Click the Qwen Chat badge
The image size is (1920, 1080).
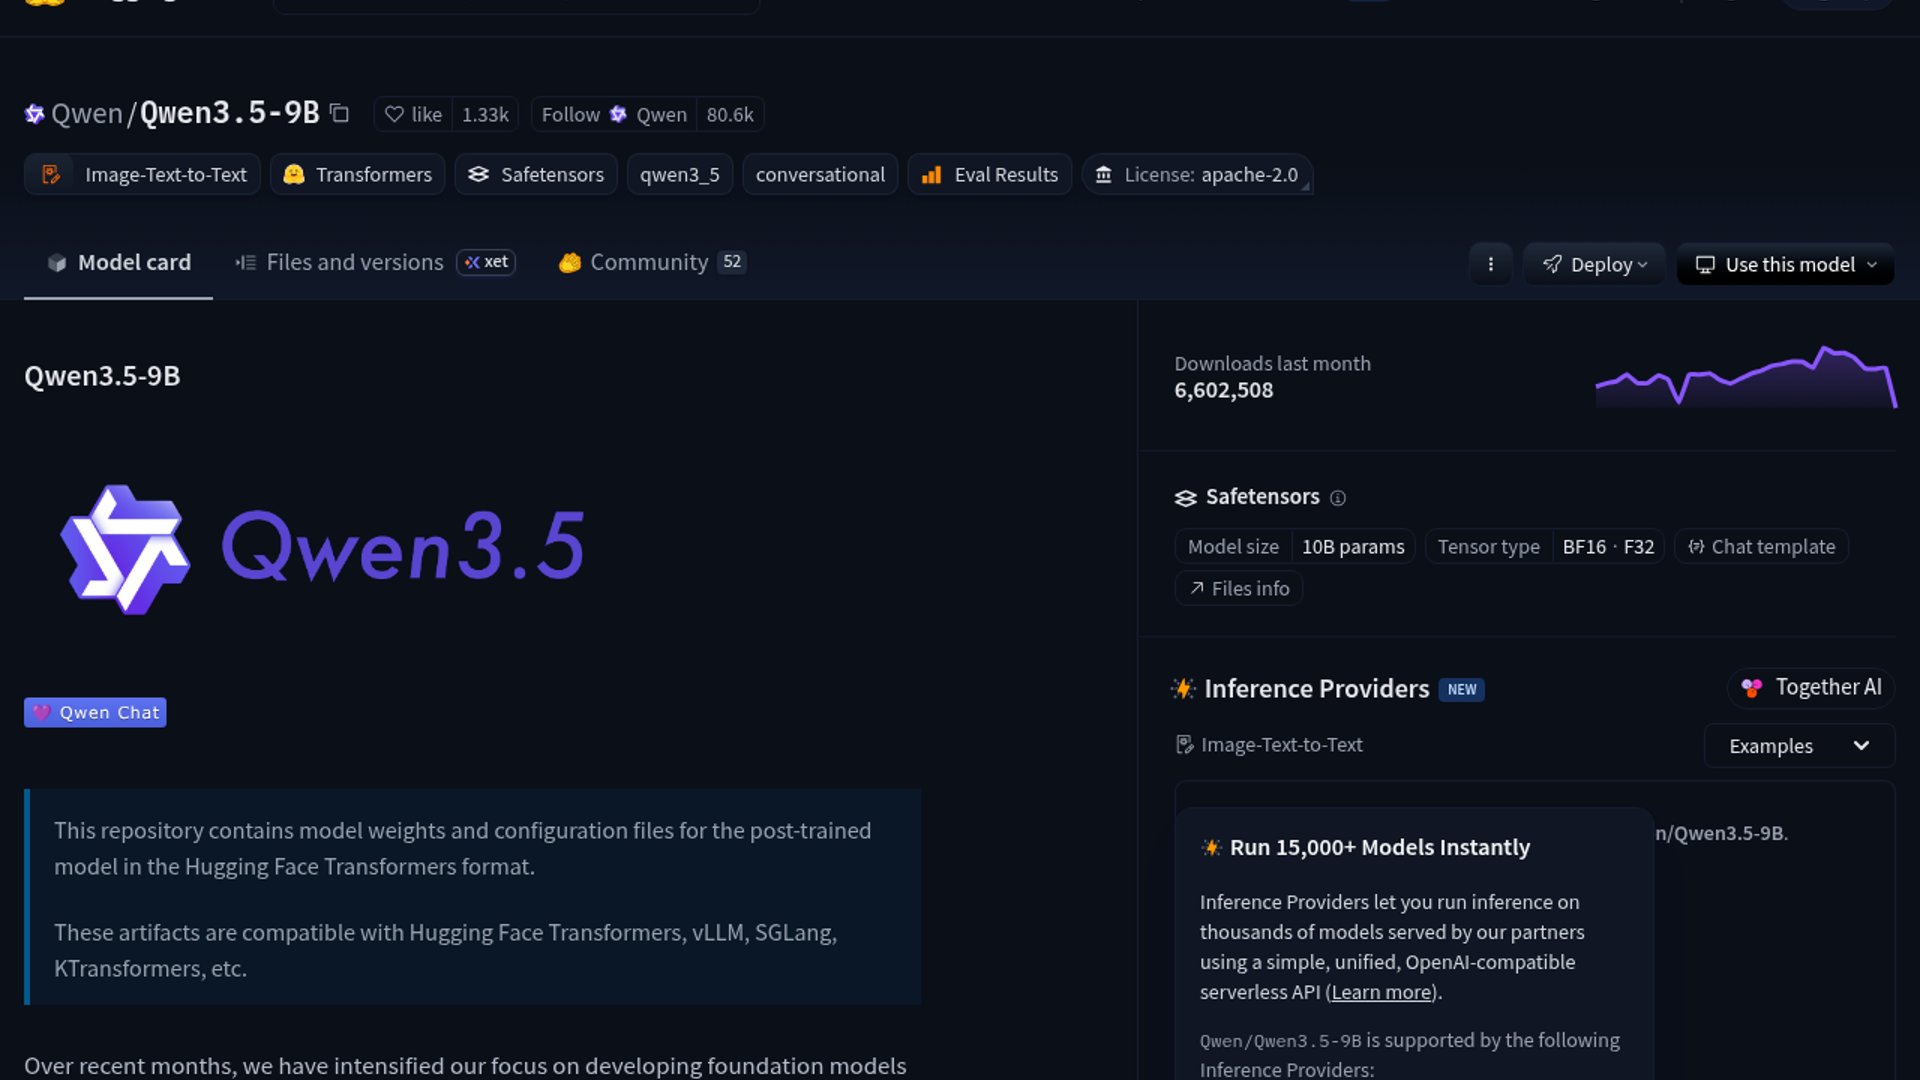point(95,713)
